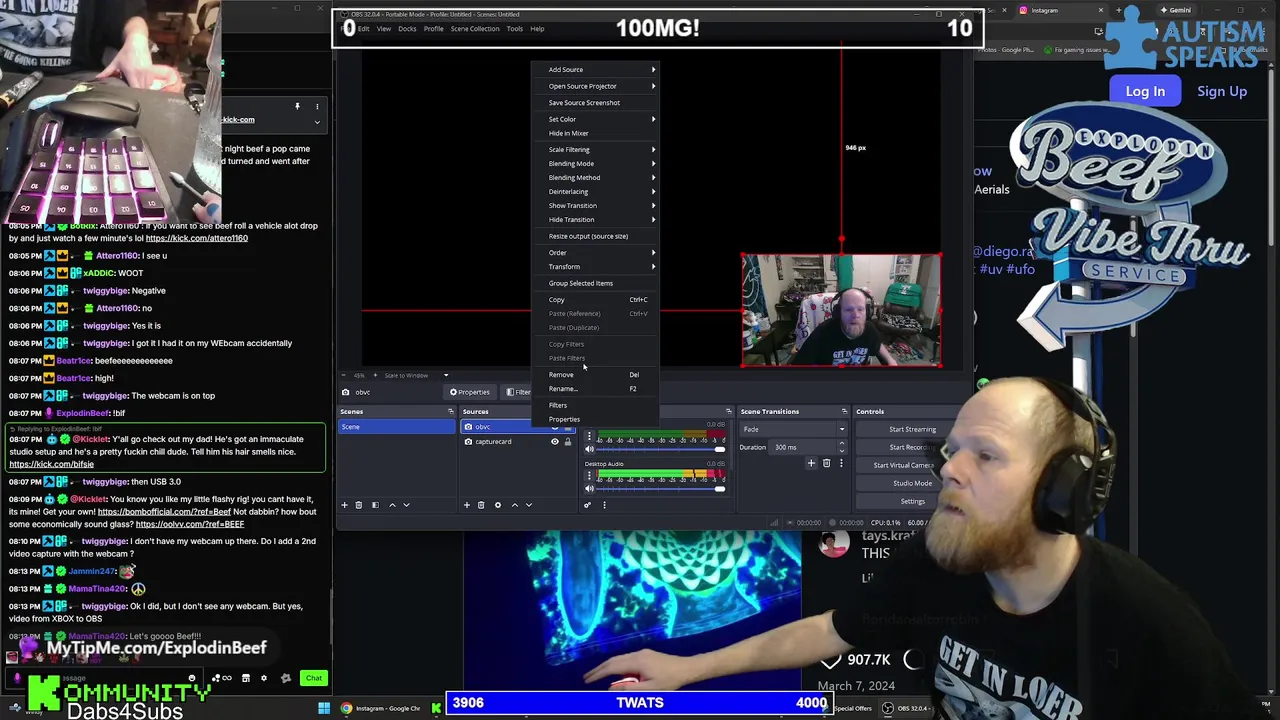Open chat settings gear in Kick chat
This screenshot has height=720, width=1280.
264,678
